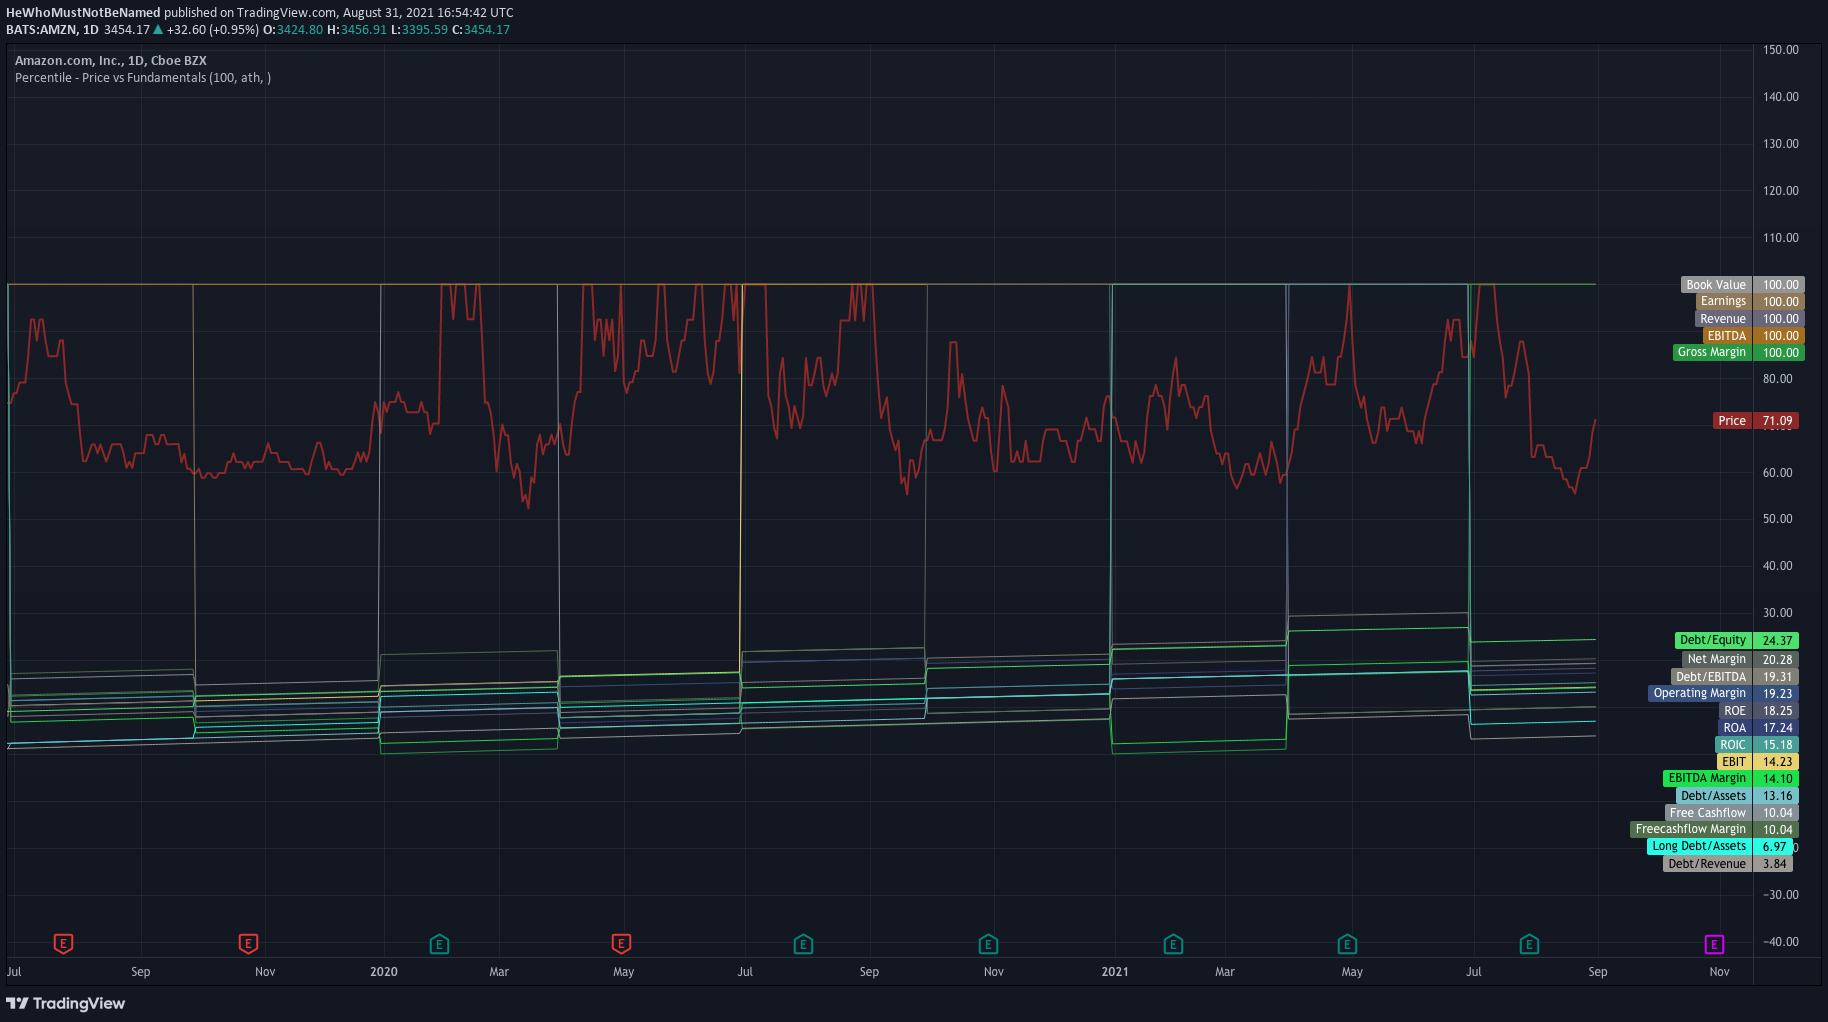Image resolution: width=1828 pixels, height=1022 pixels.
Task: Click the TradingView logo at bottom left
Action: 66,1003
